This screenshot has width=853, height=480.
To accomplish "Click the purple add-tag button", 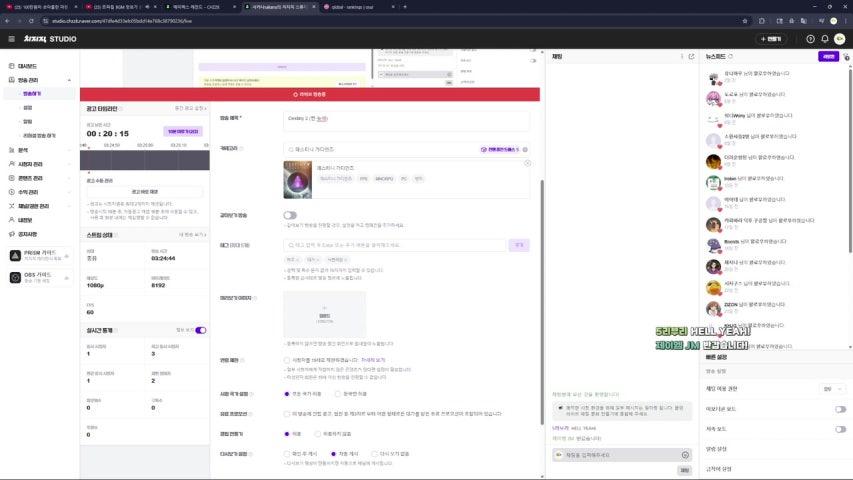I will (x=519, y=245).
